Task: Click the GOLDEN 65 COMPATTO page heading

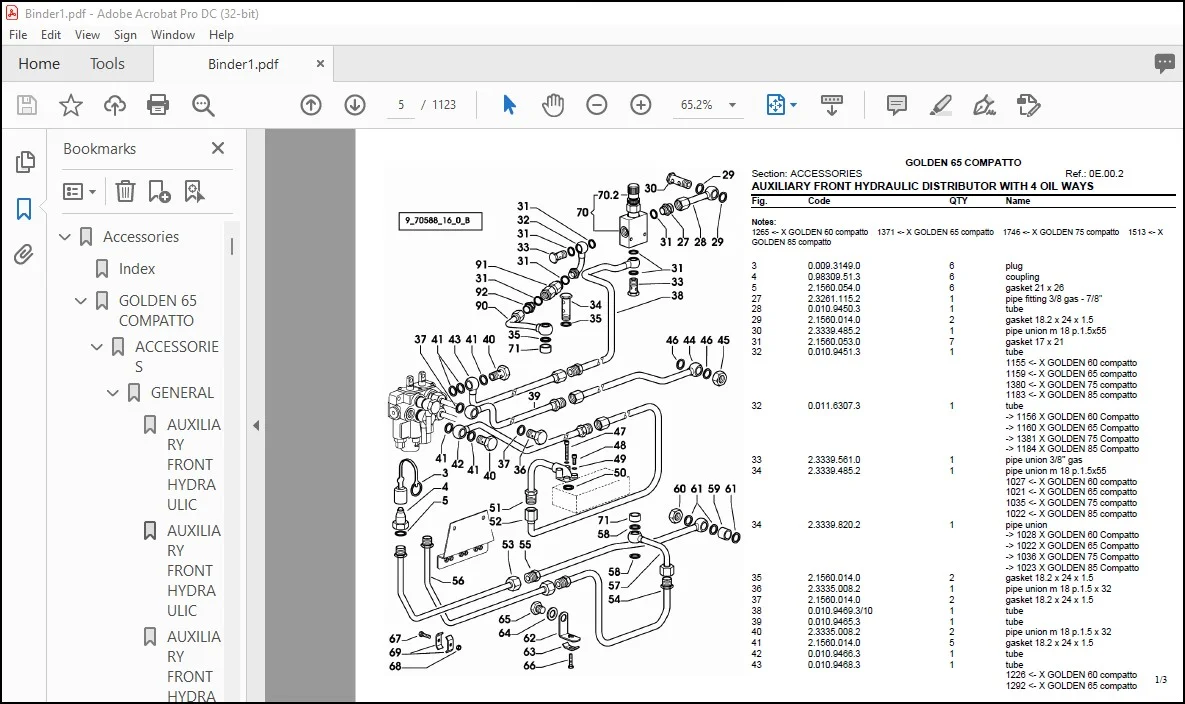Action: (x=963, y=162)
